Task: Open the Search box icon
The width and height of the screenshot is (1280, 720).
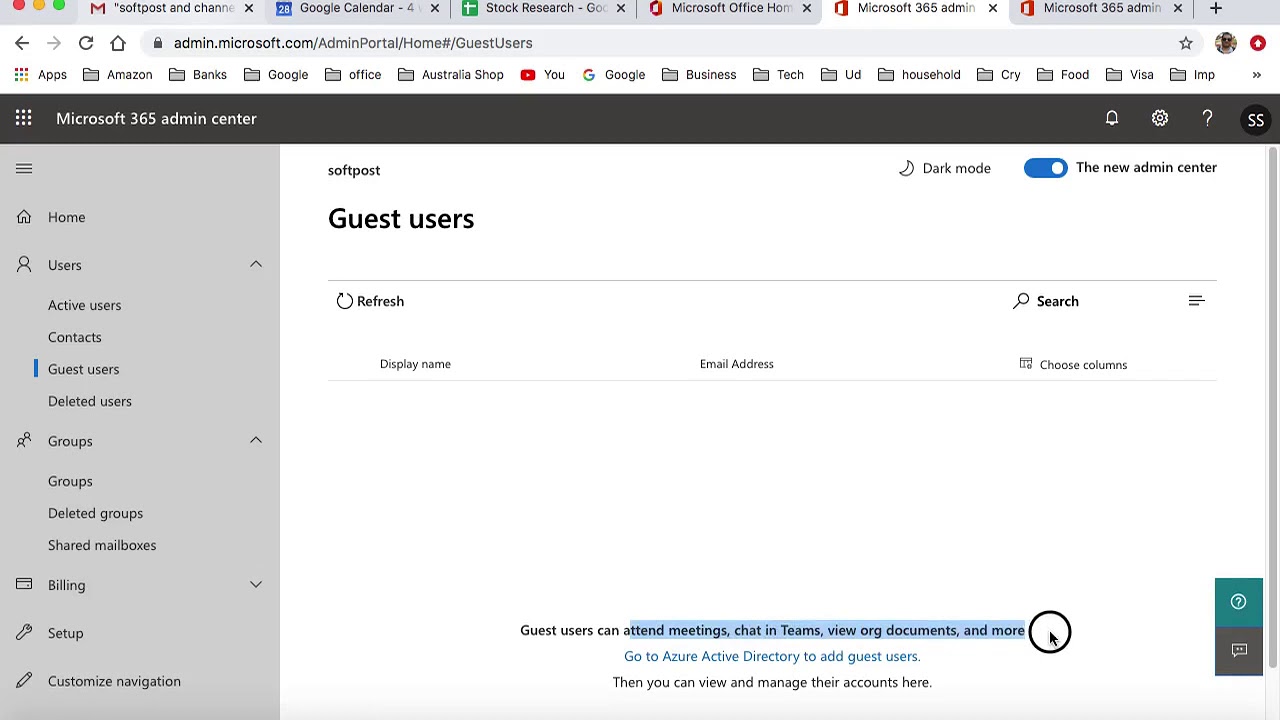Action: [1021, 301]
